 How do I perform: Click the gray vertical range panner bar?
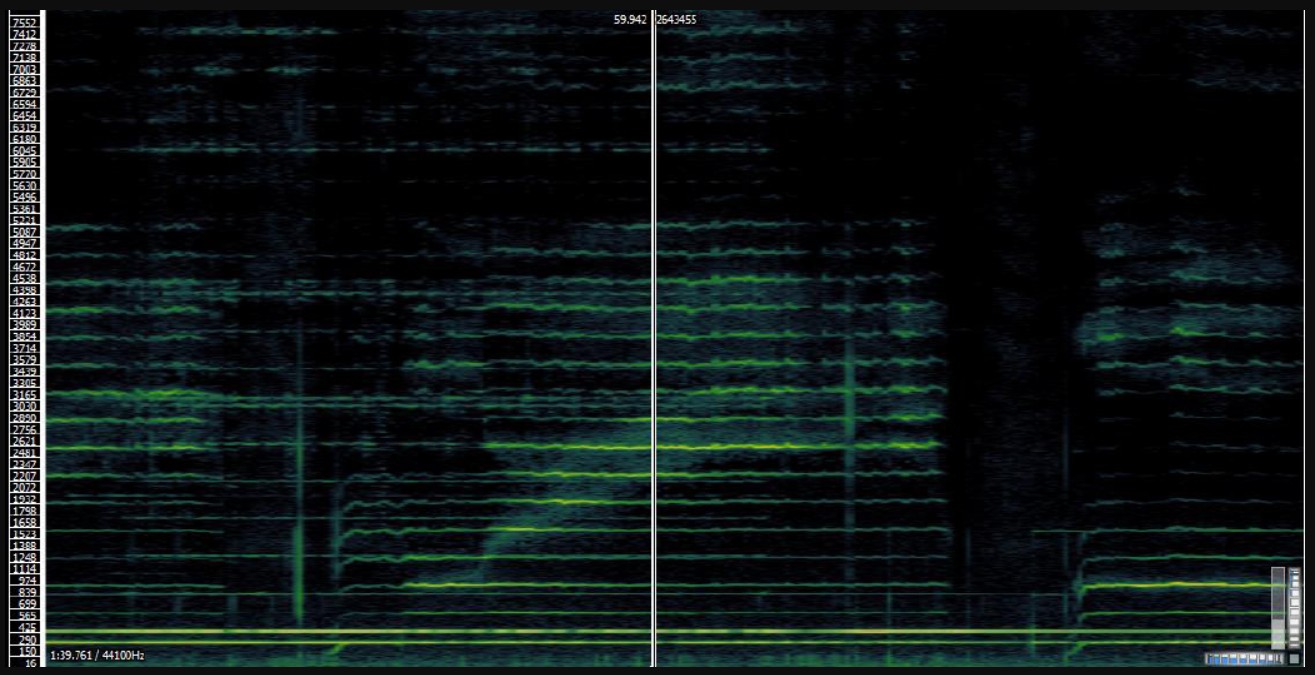pos(1277,607)
